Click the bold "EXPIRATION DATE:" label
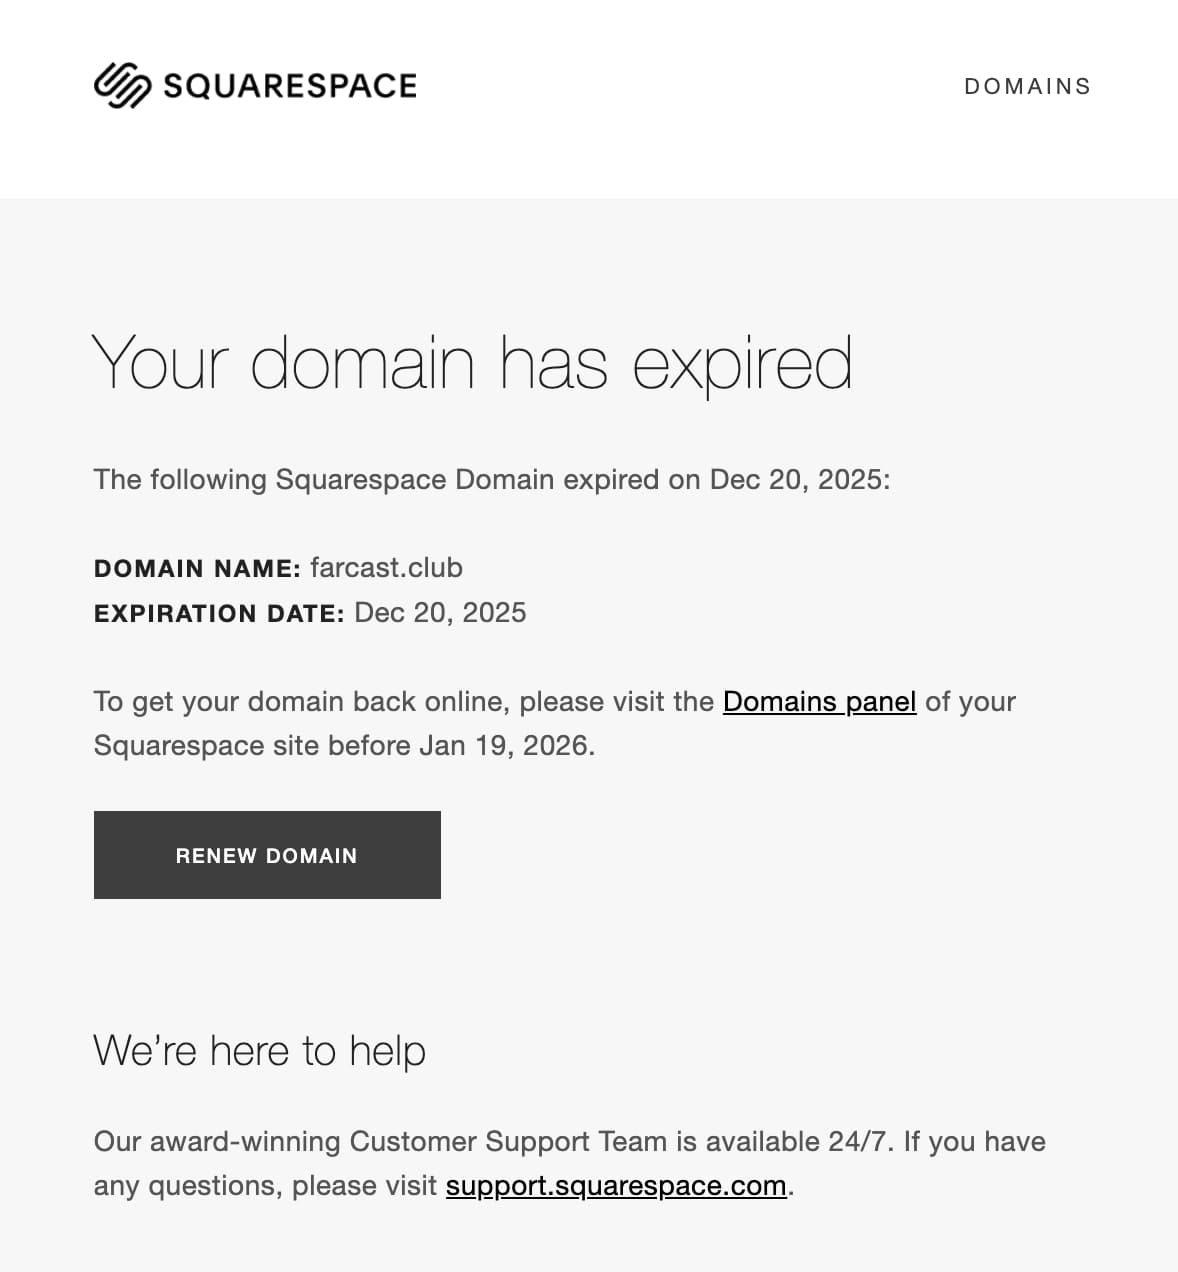The height and width of the screenshot is (1272, 1178). [x=219, y=614]
